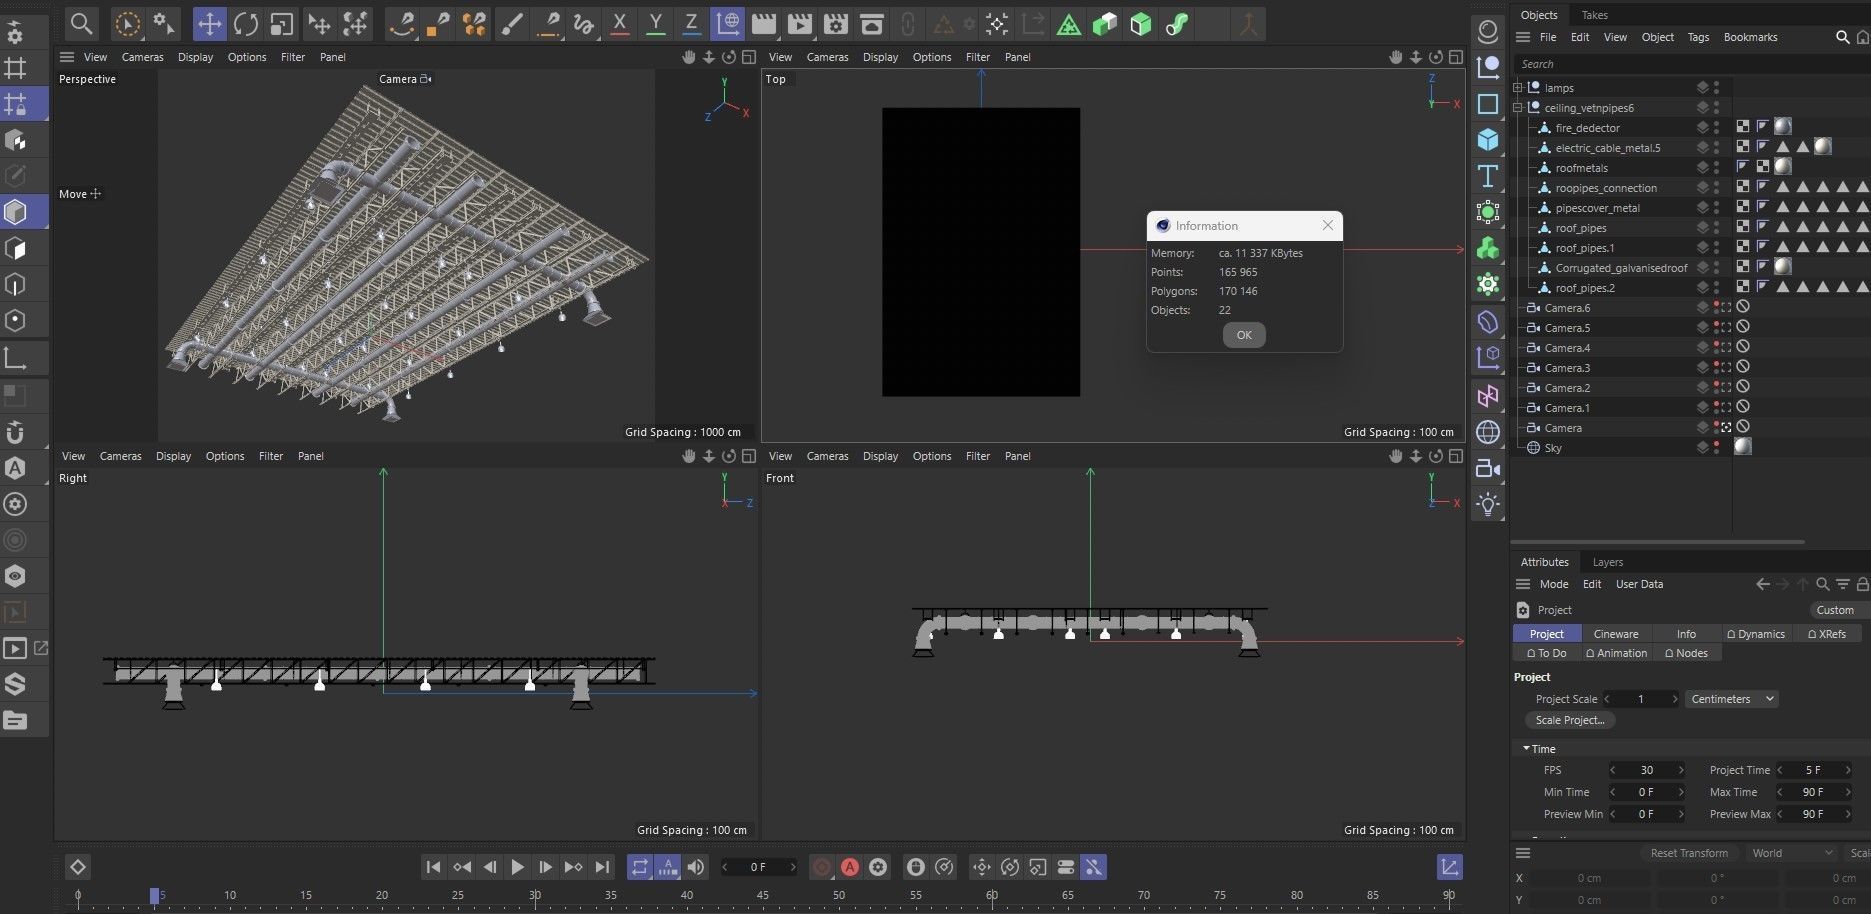The image size is (1871, 914).
Task: Toggle visibility dots for roofmetals object
Action: 1717,168
